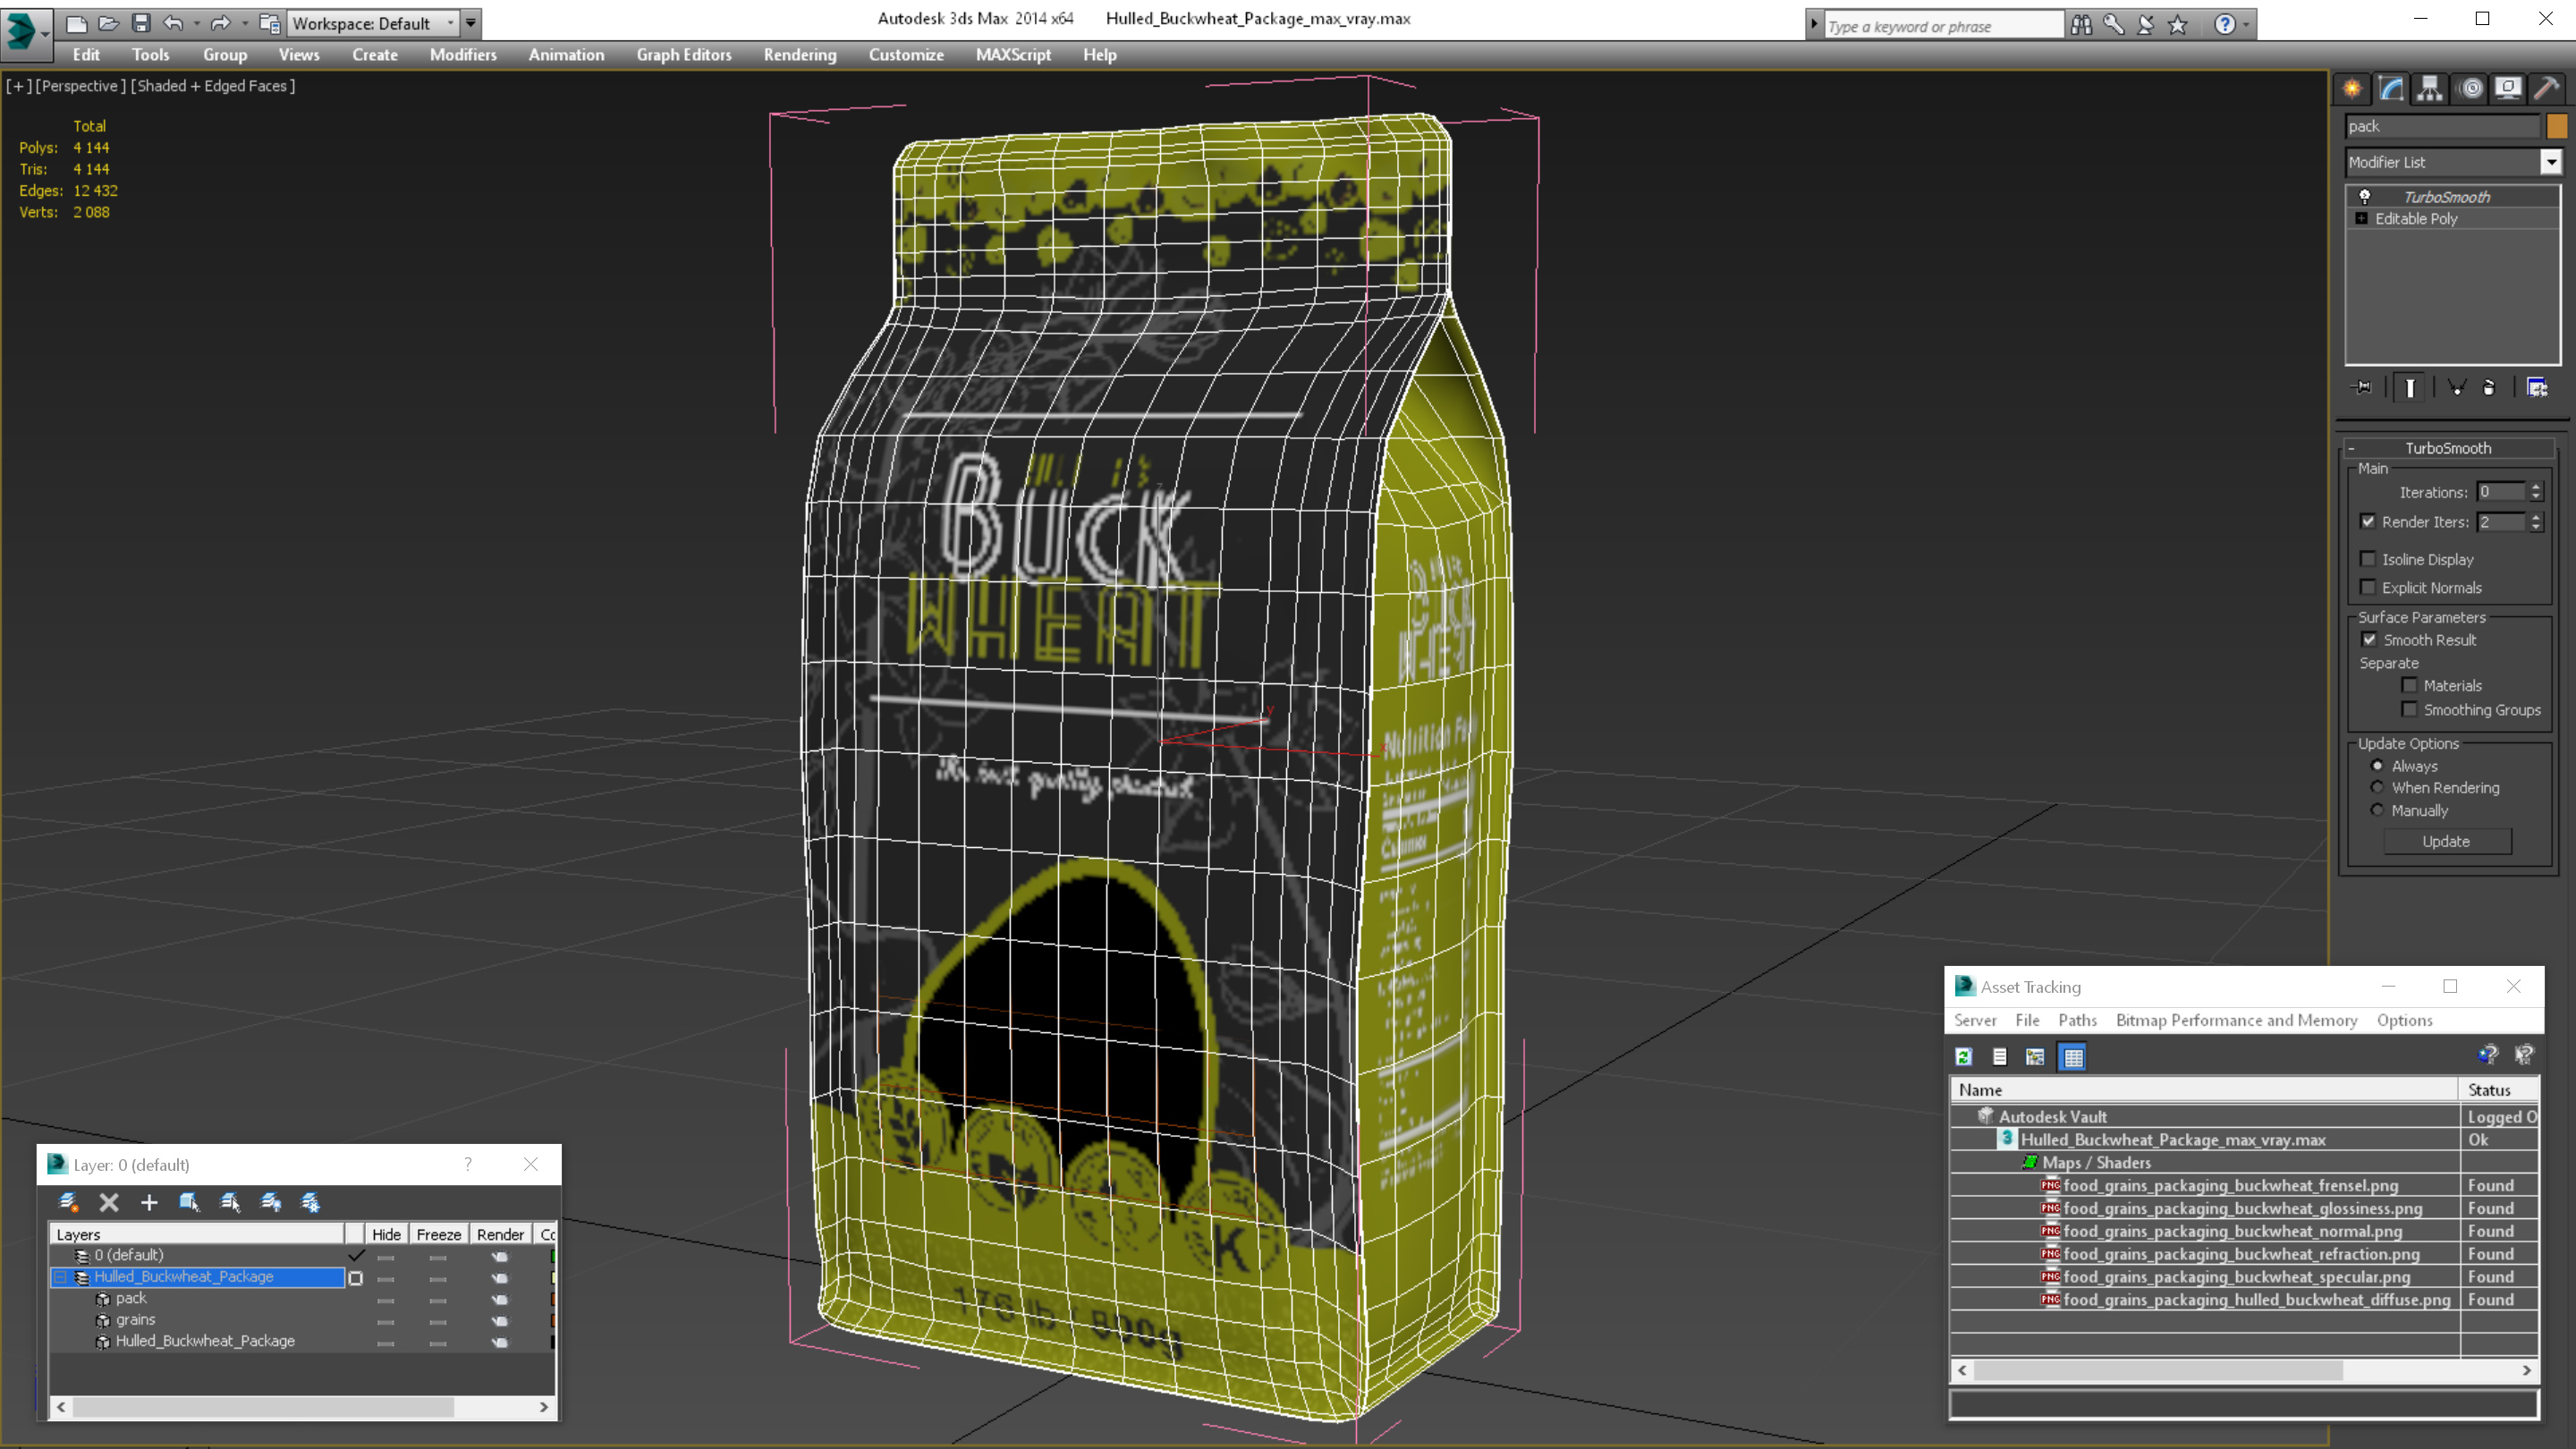Screen dimensions: 2576x1449
Task: Open the Utilities hammer panel tab
Action: click(2547, 89)
